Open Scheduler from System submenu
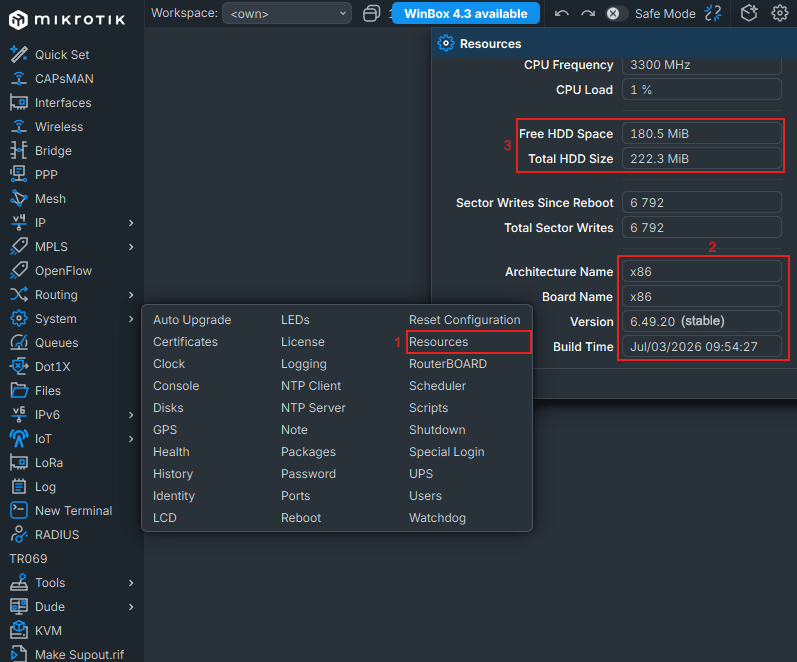797x662 pixels. click(437, 386)
